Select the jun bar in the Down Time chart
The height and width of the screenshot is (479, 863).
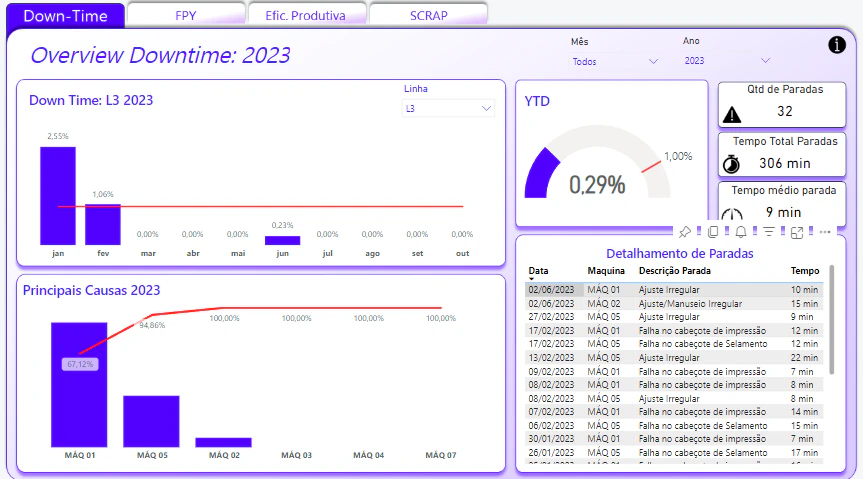click(x=282, y=241)
